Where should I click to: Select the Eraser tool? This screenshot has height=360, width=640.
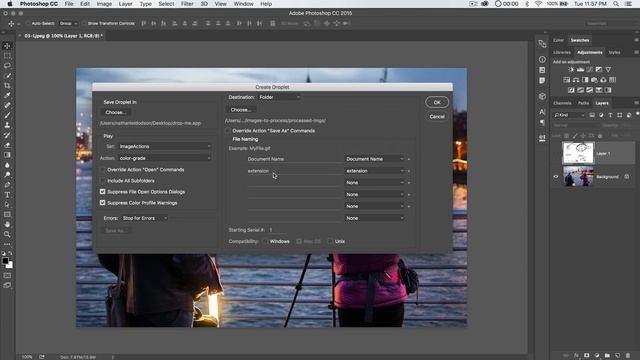point(7,145)
